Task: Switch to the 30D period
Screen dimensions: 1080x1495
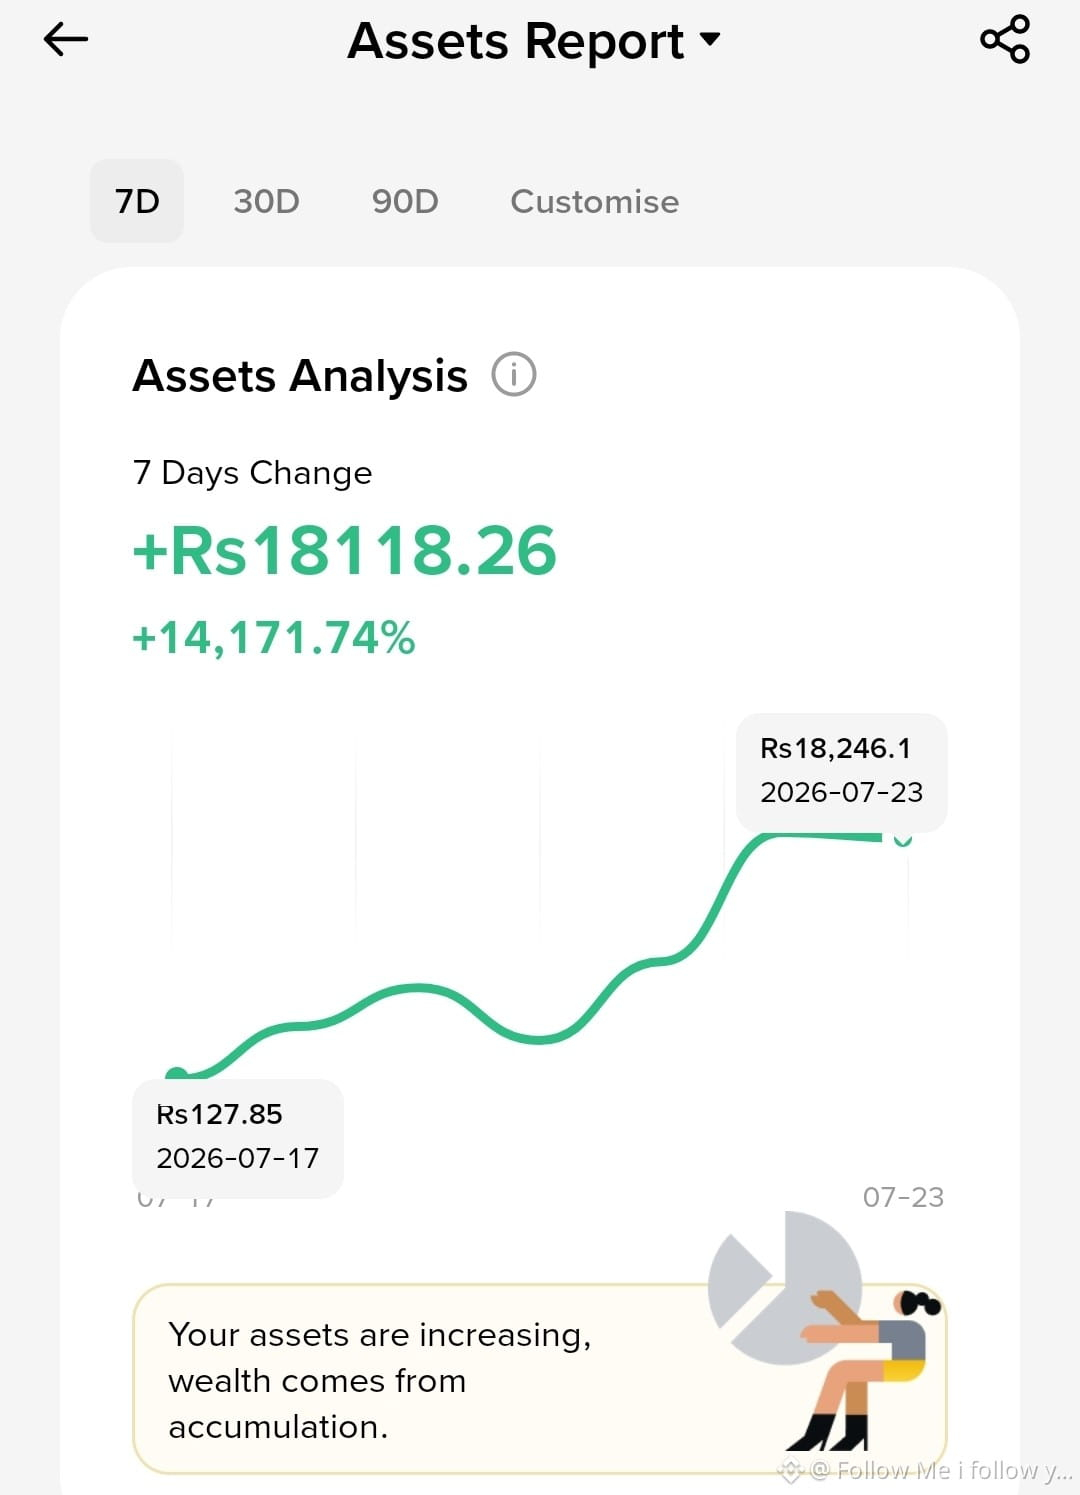Action: 266,201
